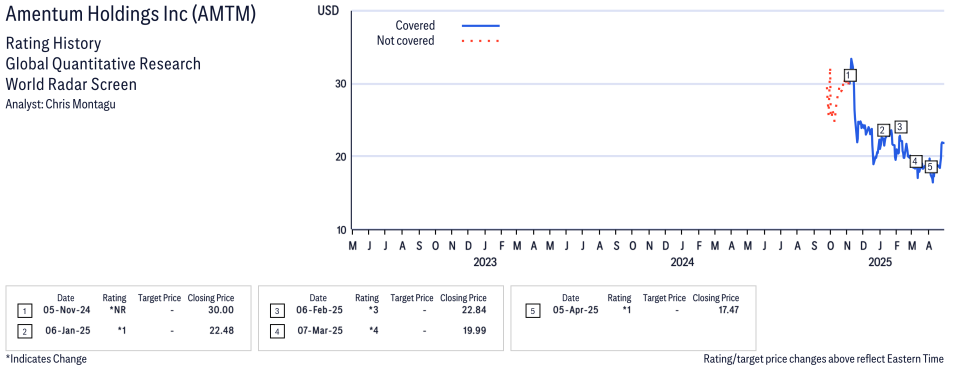Click the *Indicates Change footnote
Screen dimensions: 955x365
coord(46,359)
